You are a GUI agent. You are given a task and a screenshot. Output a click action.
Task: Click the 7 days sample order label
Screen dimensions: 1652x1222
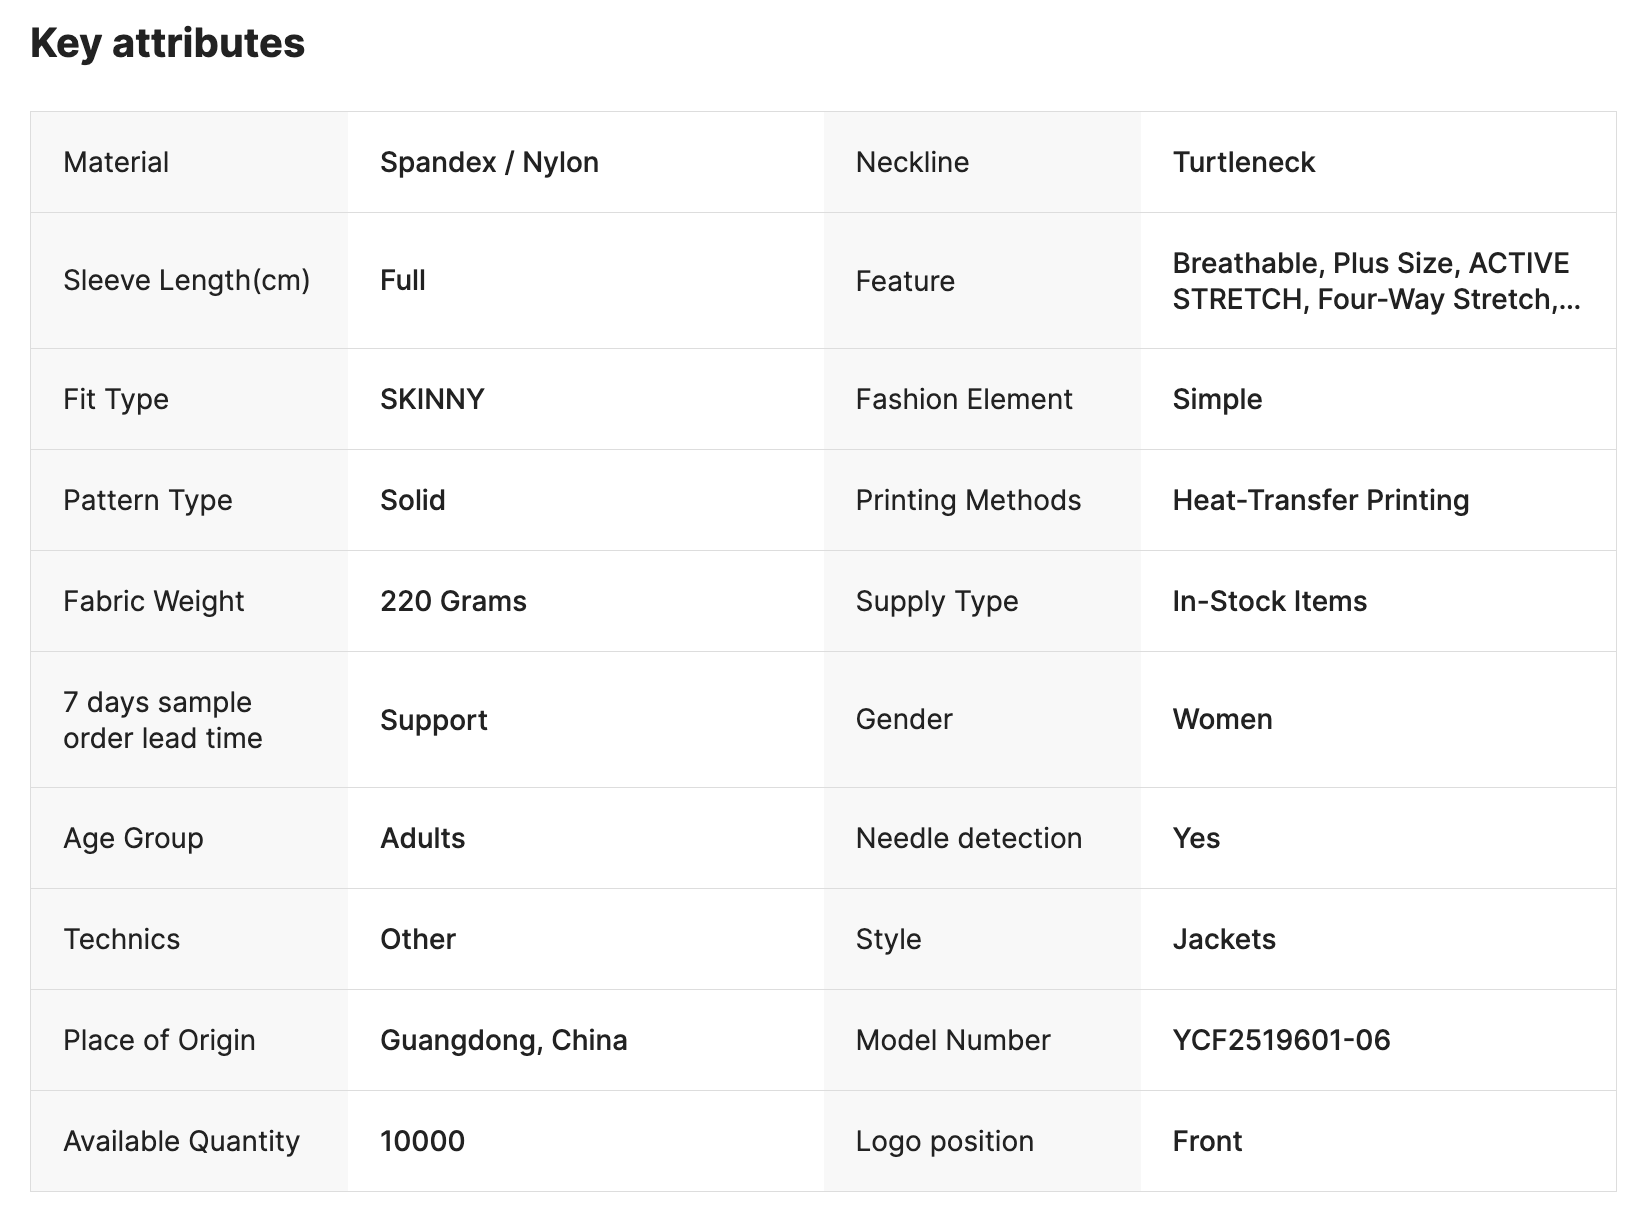tap(162, 720)
